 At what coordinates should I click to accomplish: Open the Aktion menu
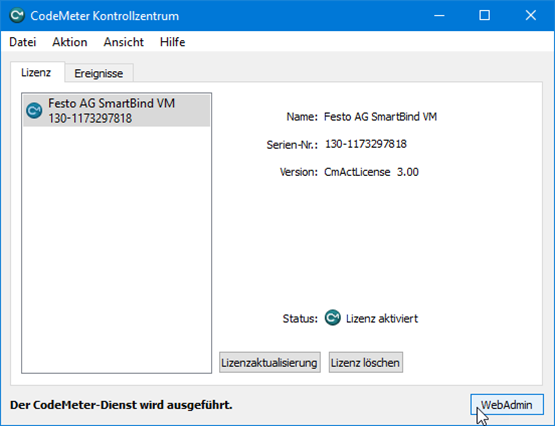pyautogui.click(x=70, y=42)
